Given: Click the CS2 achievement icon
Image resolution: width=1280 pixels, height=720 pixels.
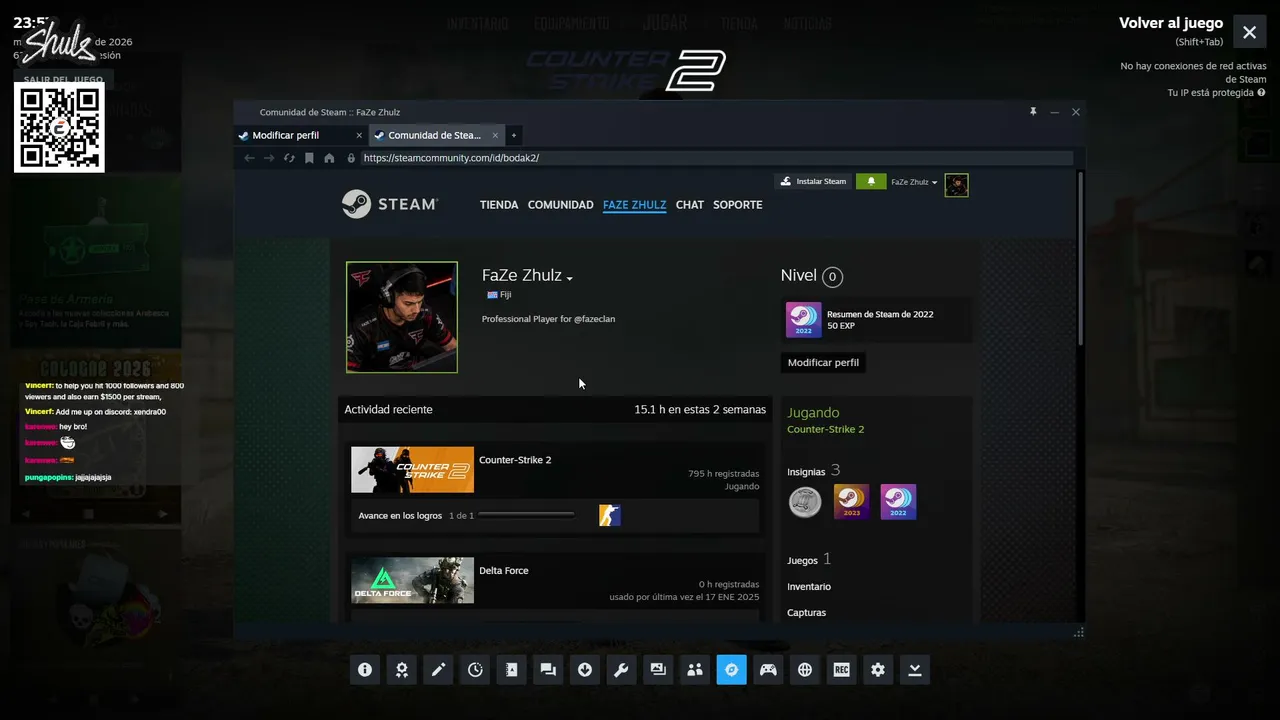Looking at the screenshot, I should (x=609, y=515).
